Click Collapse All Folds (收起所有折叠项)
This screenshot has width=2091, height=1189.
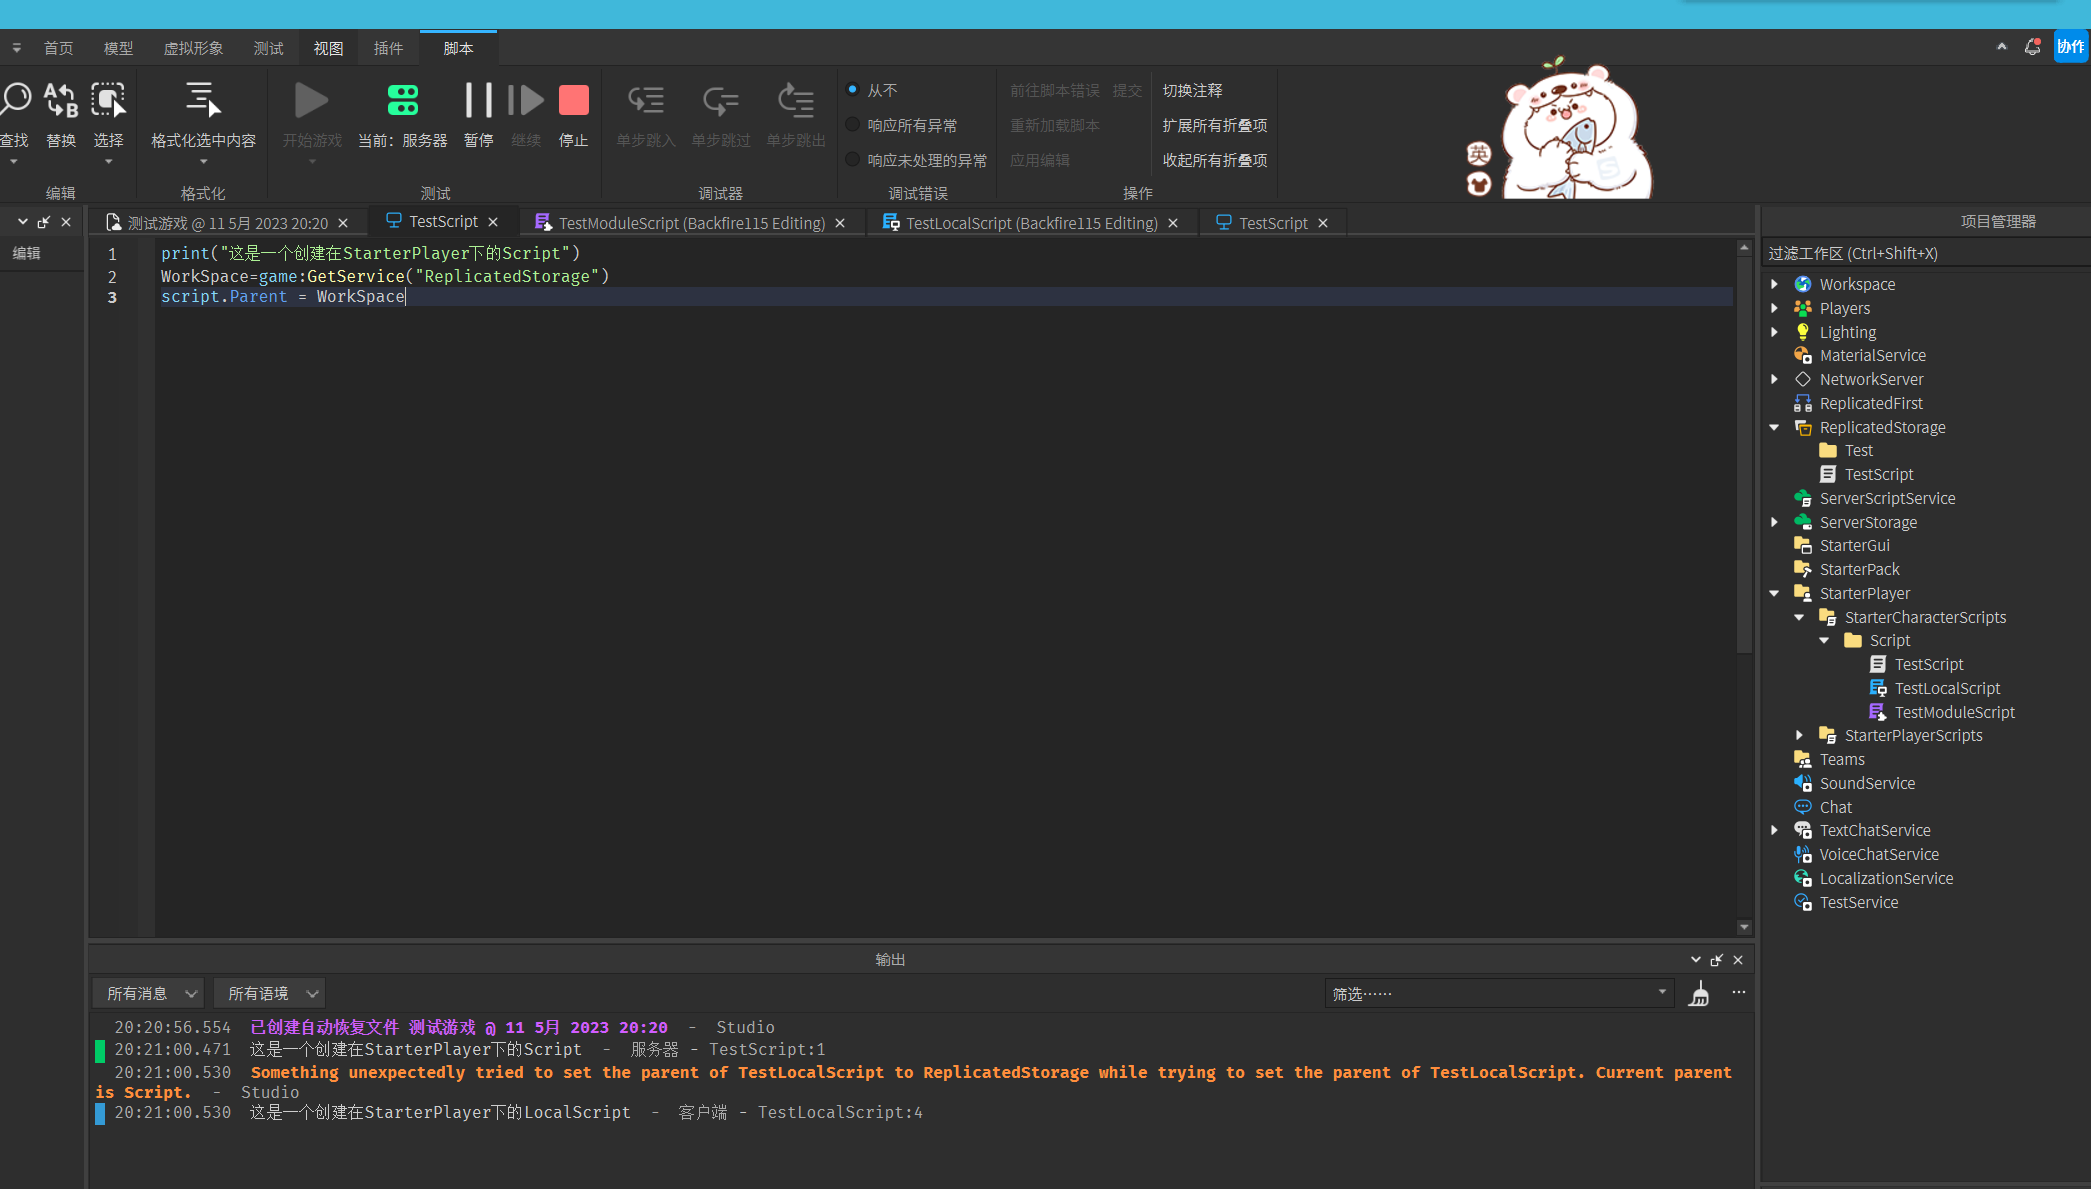click(1214, 160)
